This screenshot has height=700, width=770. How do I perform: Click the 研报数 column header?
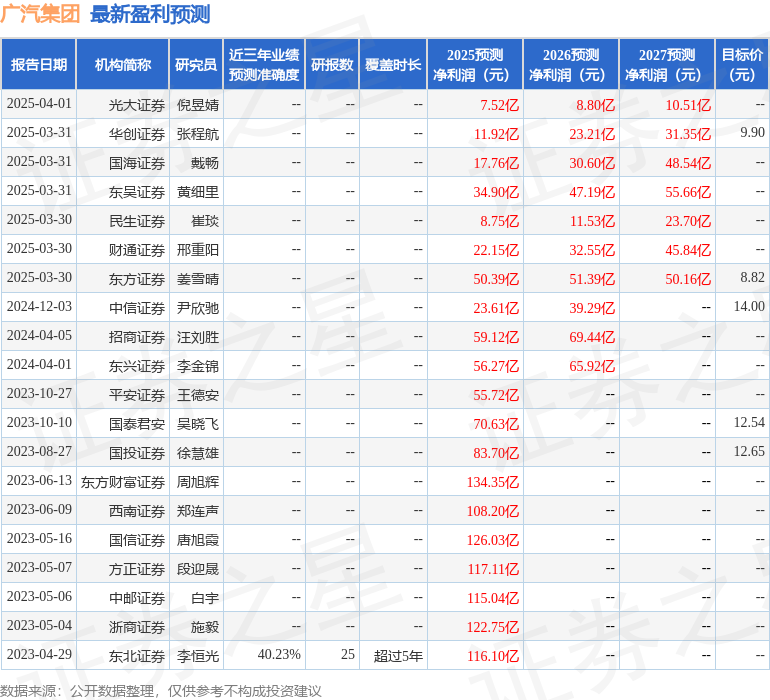(332, 64)
